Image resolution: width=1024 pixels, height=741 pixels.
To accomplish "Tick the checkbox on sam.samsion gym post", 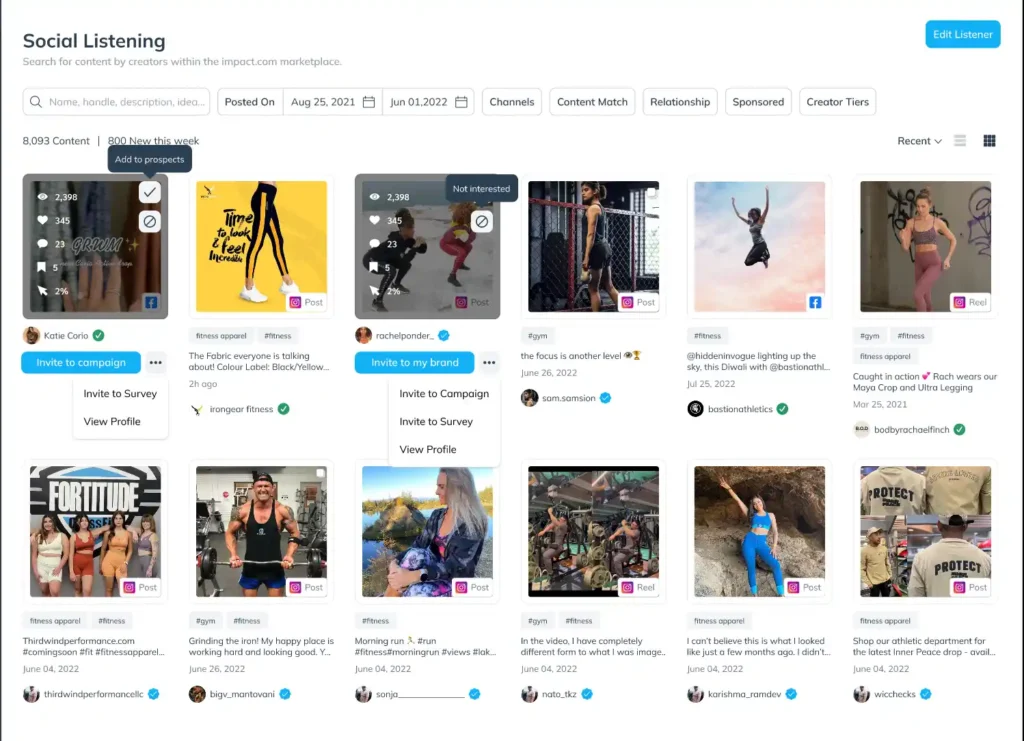I will [x=651, y=192].
